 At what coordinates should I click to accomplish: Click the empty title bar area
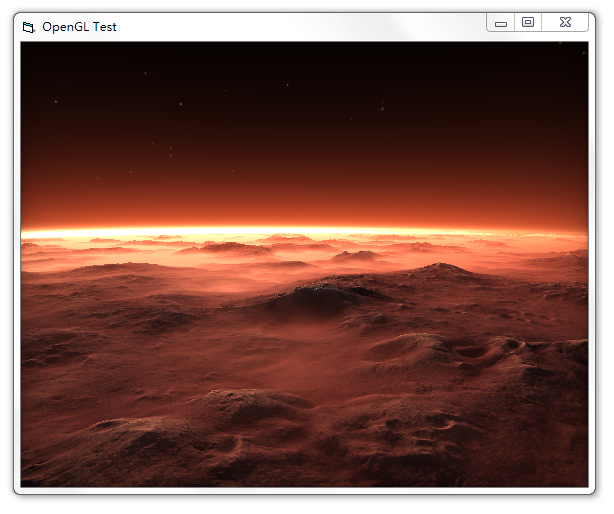coord(300,27)
